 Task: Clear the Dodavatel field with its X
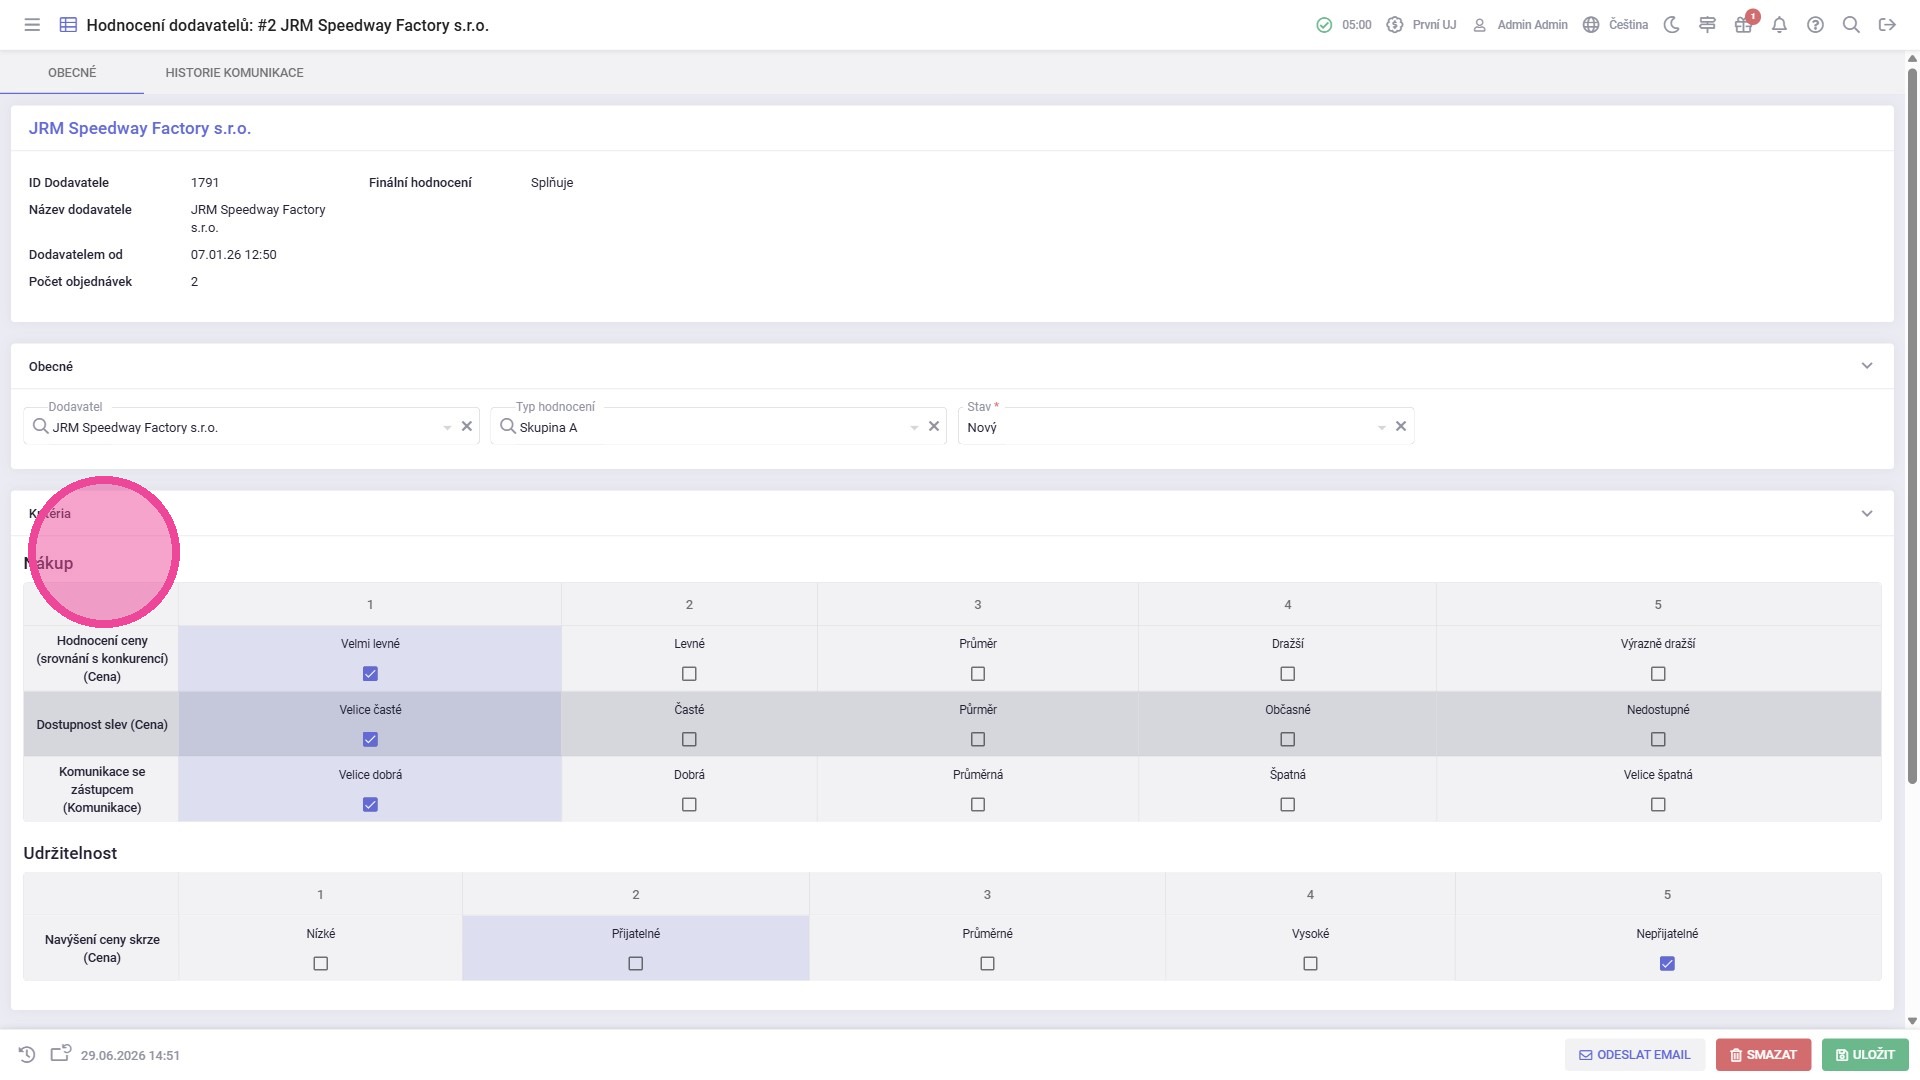click(466, 427)
